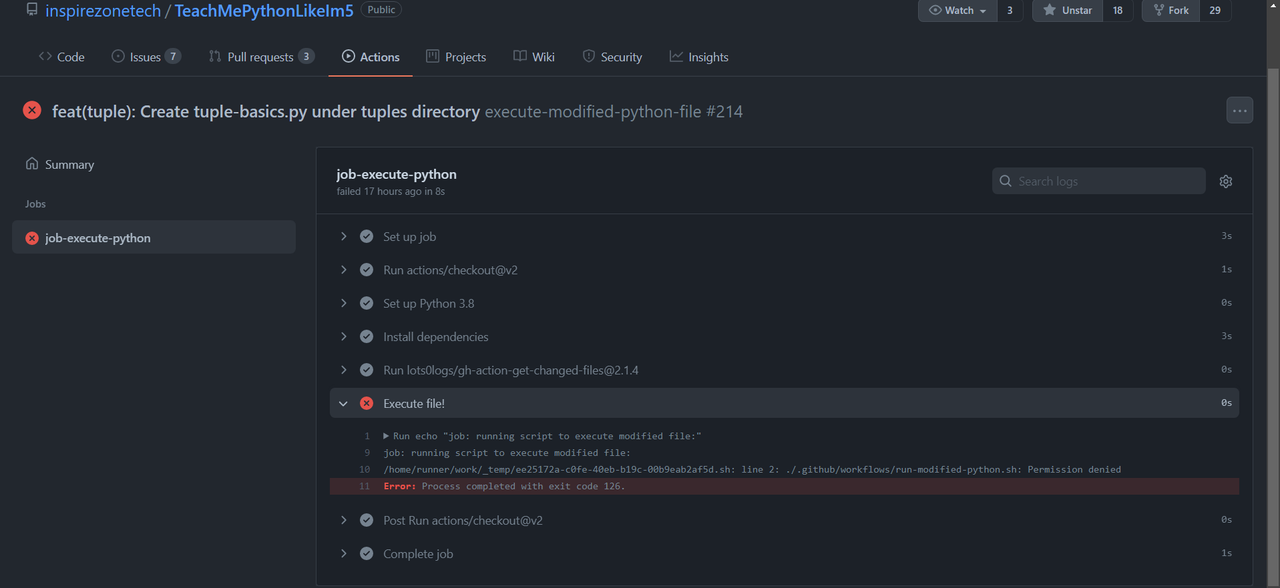Screen dimensions: 1280x588
Task: Click the Public visibility label
Action: (381, 10)
